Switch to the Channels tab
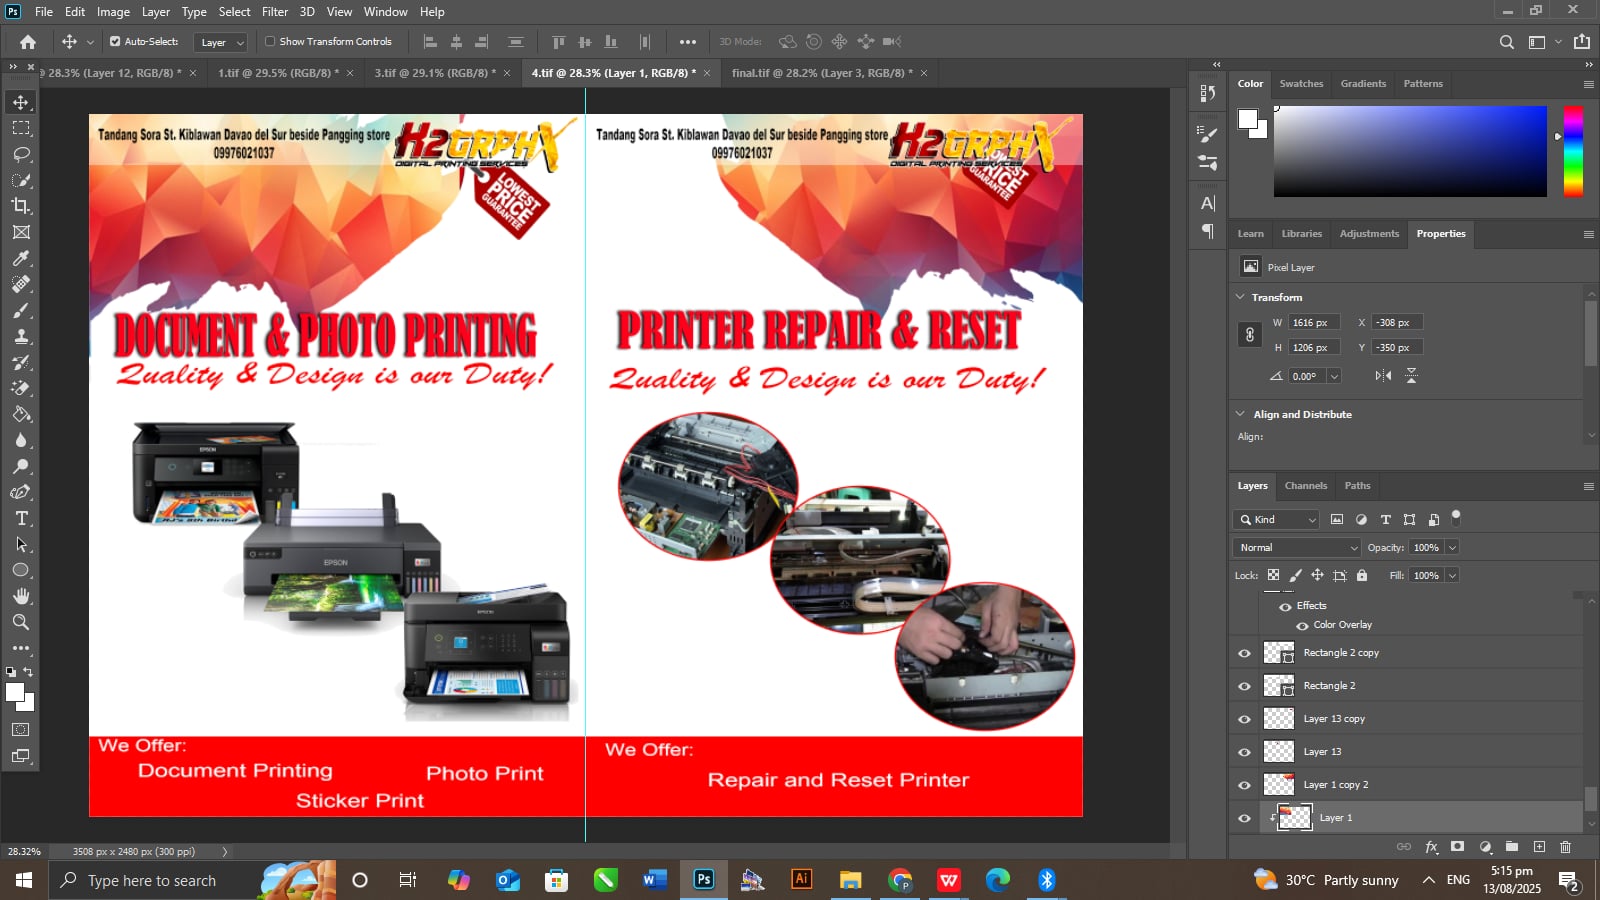The height and width of the screenshot is (900, 1600). (x=1305, y=486)
